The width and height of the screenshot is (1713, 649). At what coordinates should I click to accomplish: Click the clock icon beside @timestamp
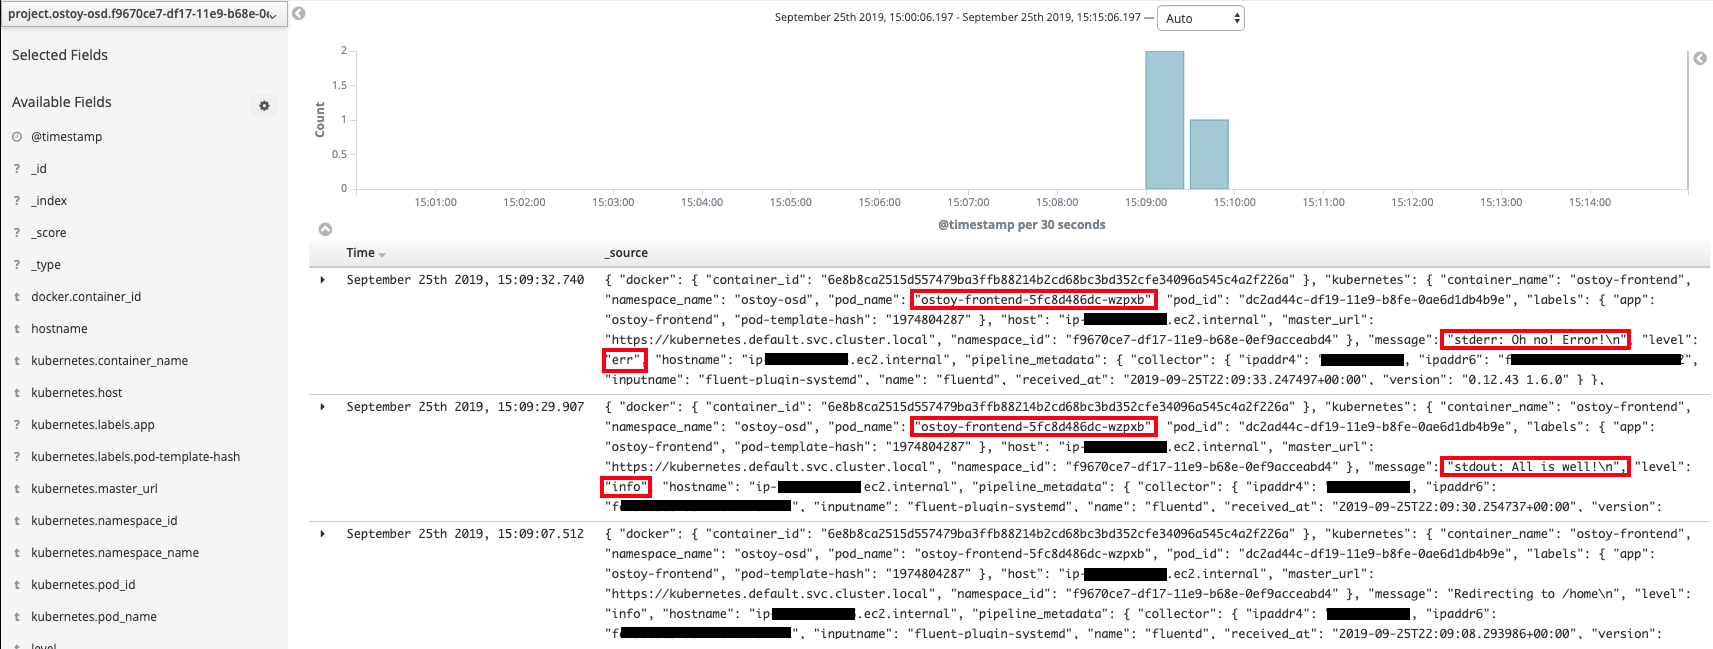tap(17, 137)
